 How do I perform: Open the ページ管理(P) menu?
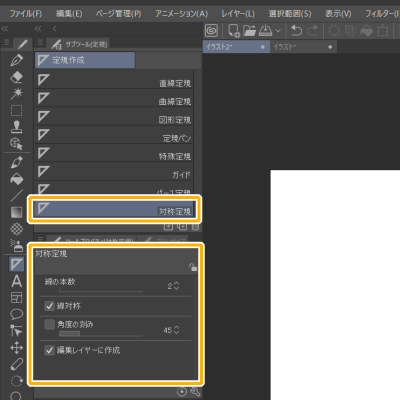pos(118,14)
